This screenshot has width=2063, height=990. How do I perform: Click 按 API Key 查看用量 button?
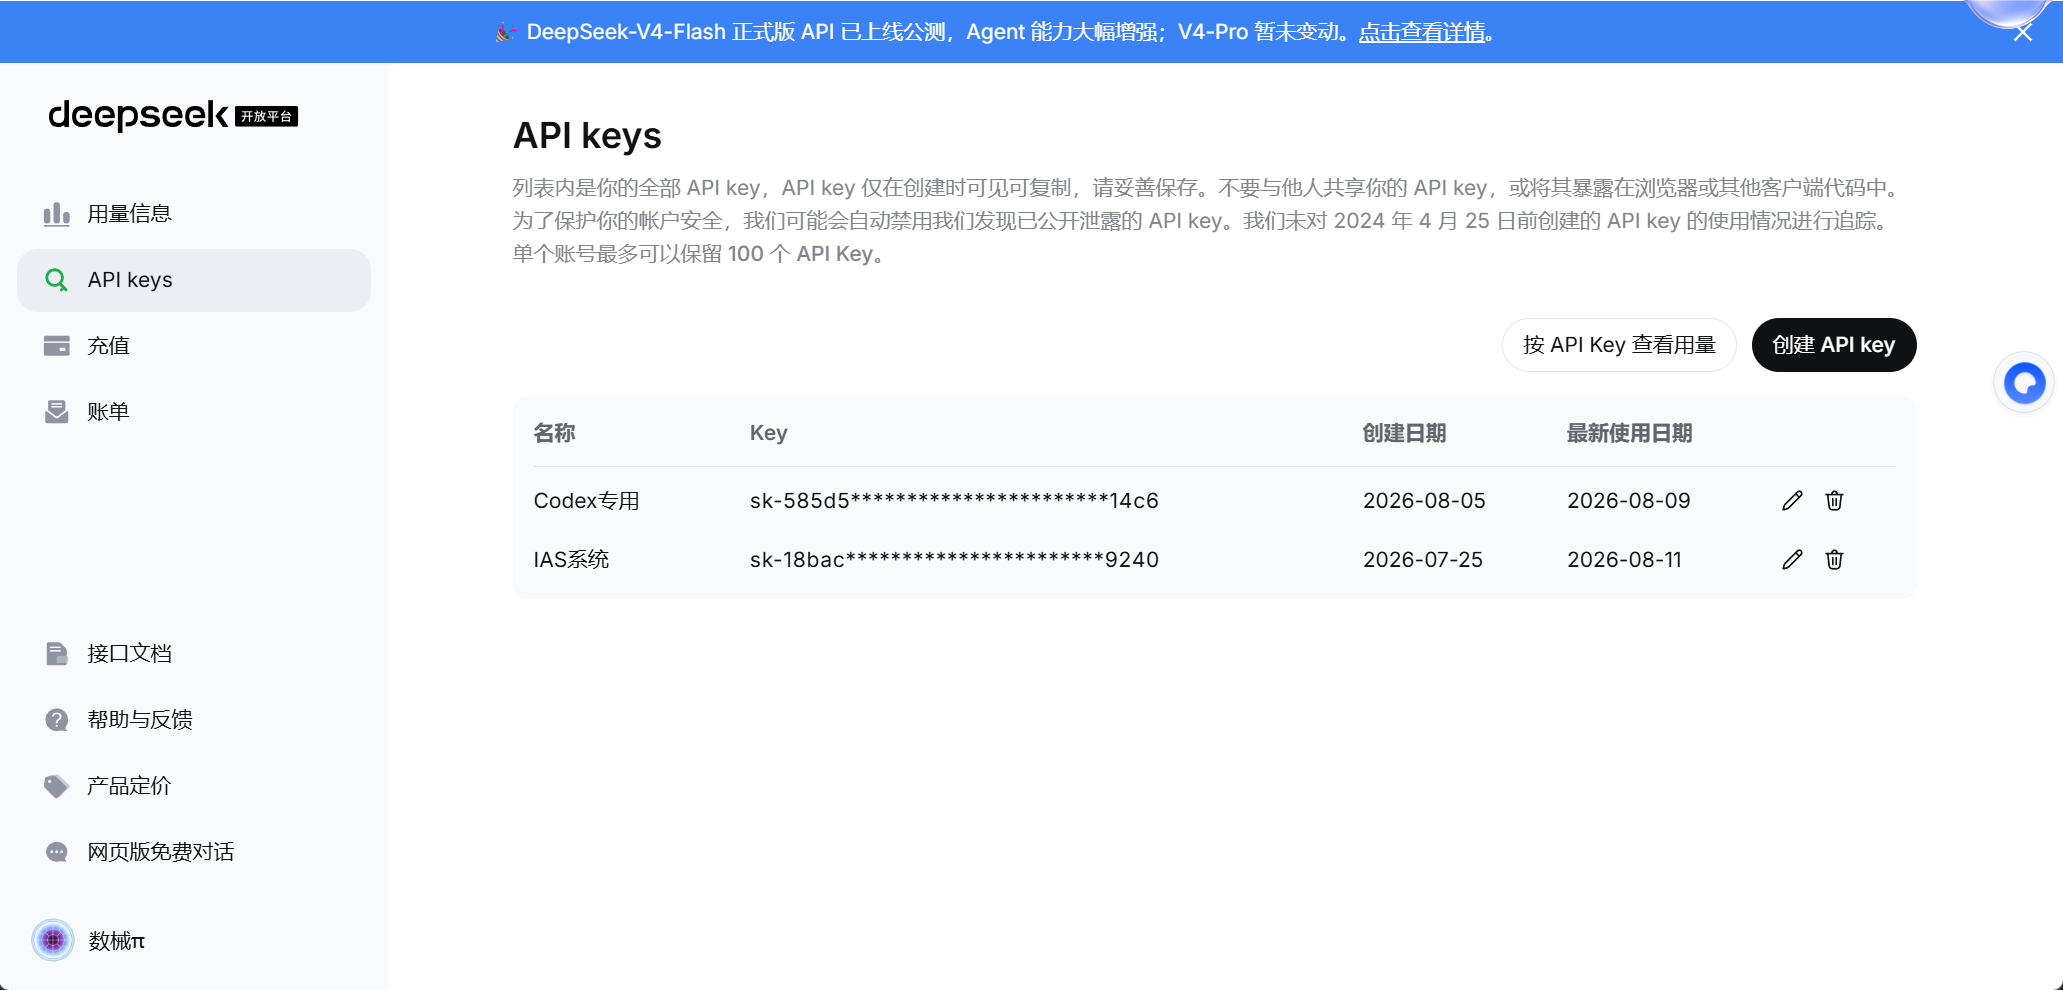(x=1619, y=345)
